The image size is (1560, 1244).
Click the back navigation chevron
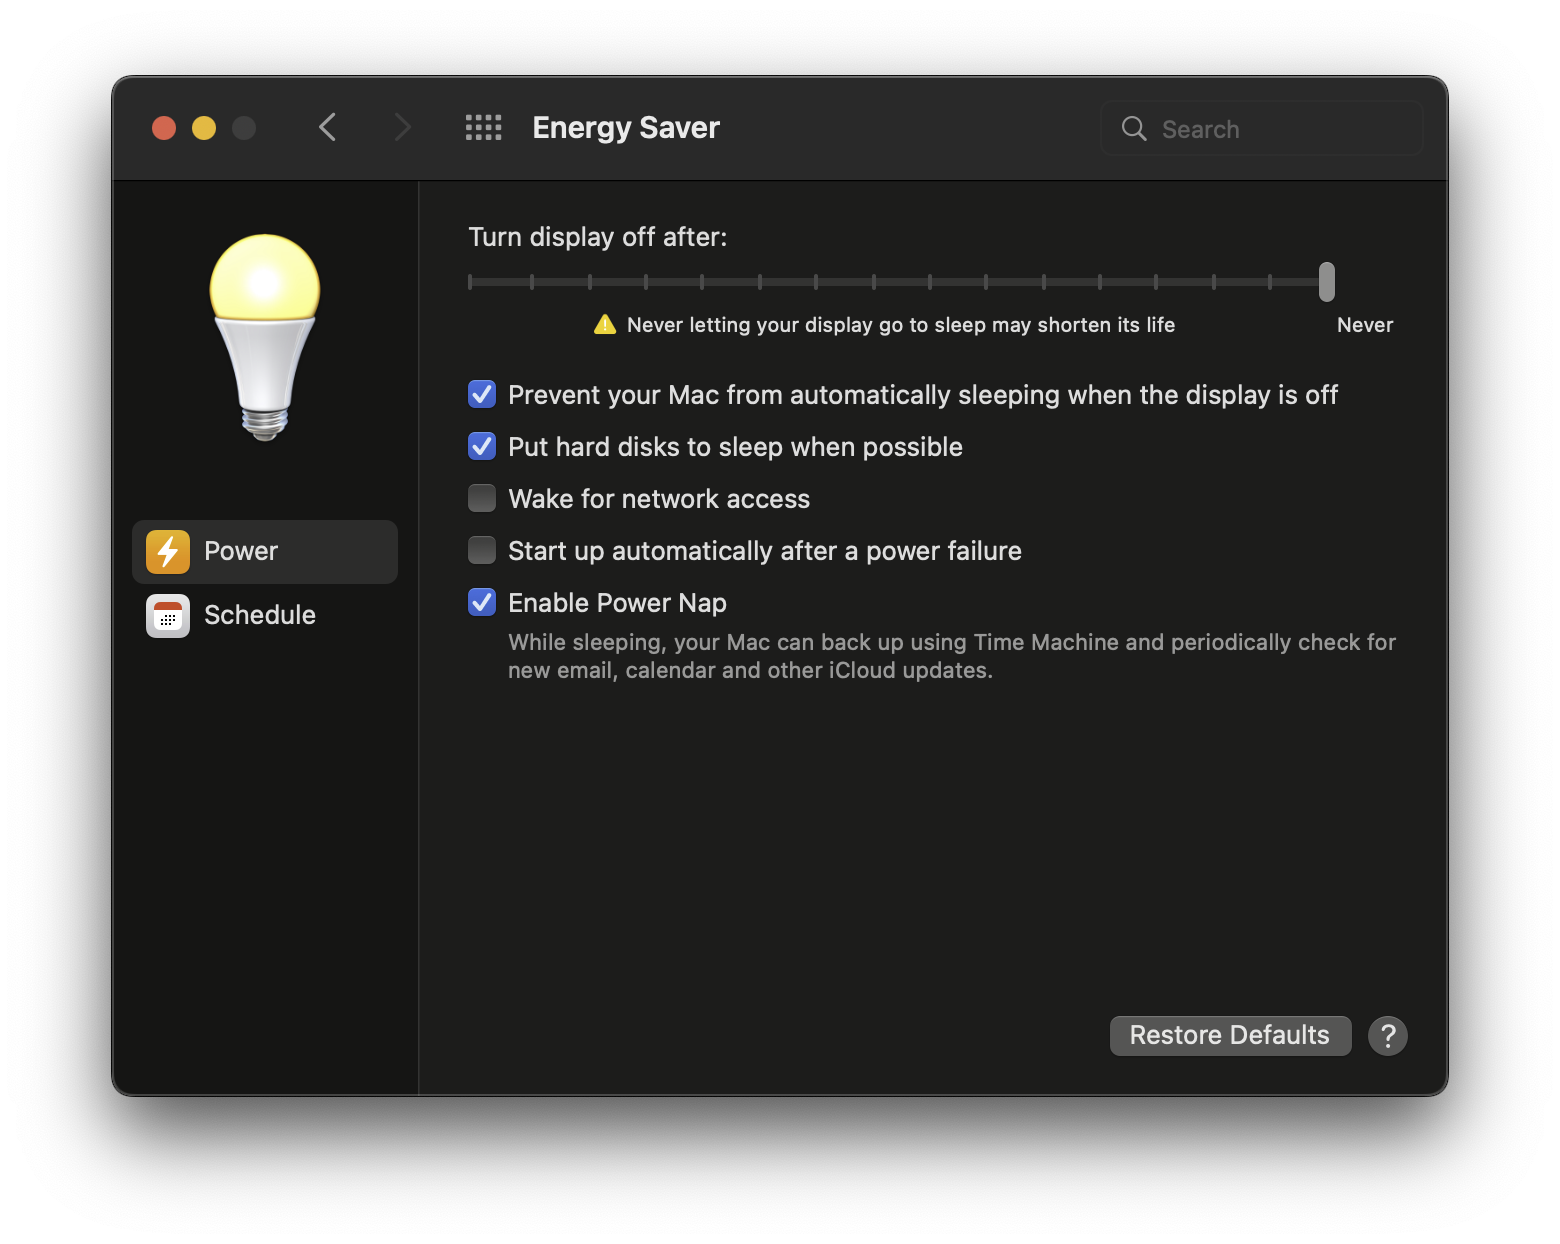coord(327,128)
